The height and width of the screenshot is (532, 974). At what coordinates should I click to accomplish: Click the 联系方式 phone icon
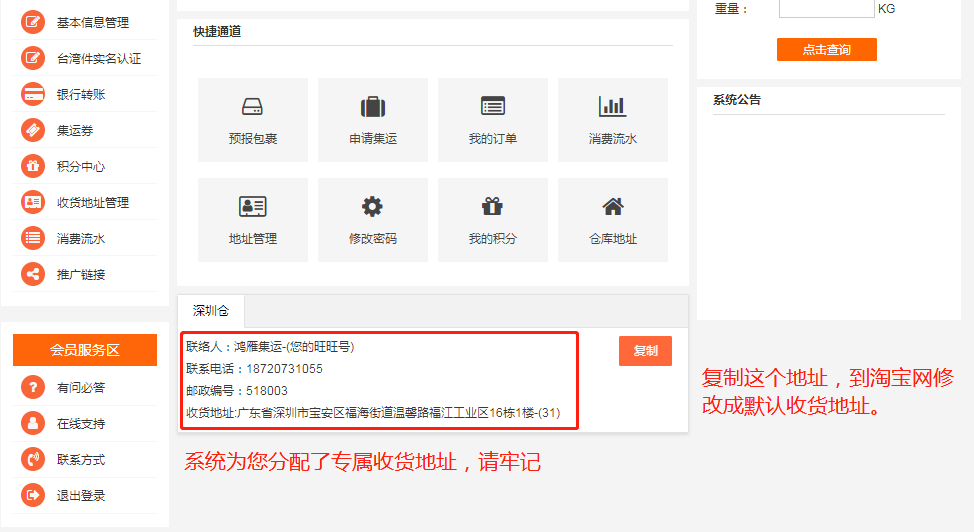33,460
